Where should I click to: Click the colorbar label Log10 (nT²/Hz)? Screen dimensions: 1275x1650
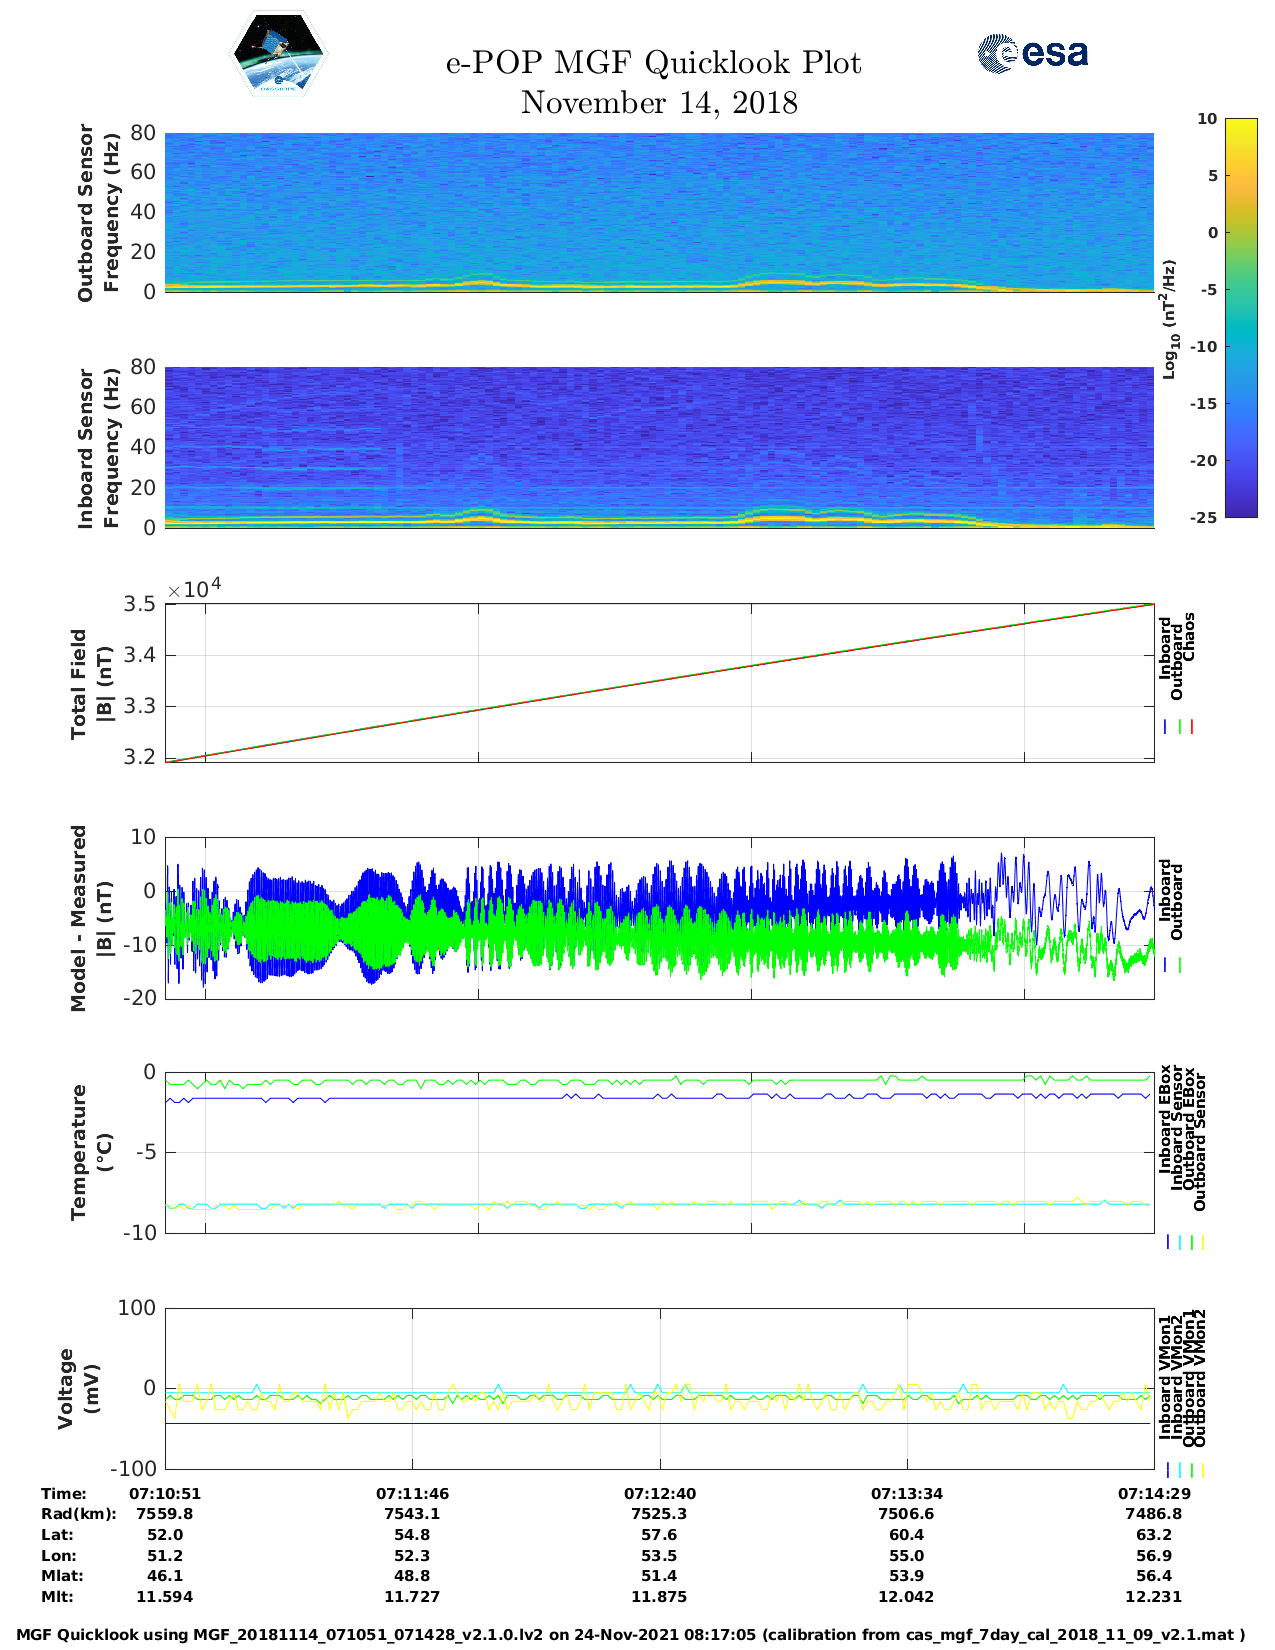[x=1169, y=319]
